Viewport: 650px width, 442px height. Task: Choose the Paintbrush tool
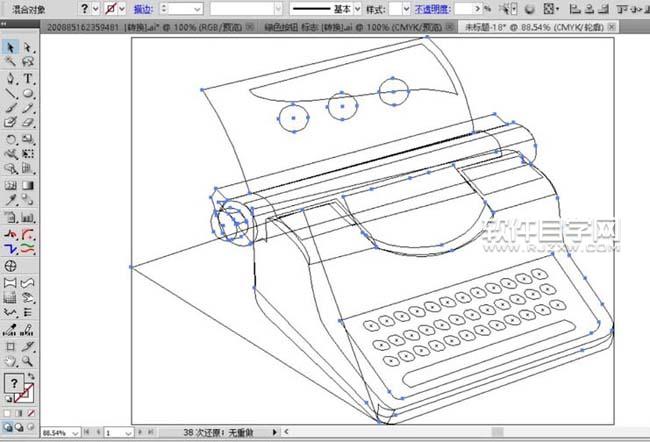point(10,108)
